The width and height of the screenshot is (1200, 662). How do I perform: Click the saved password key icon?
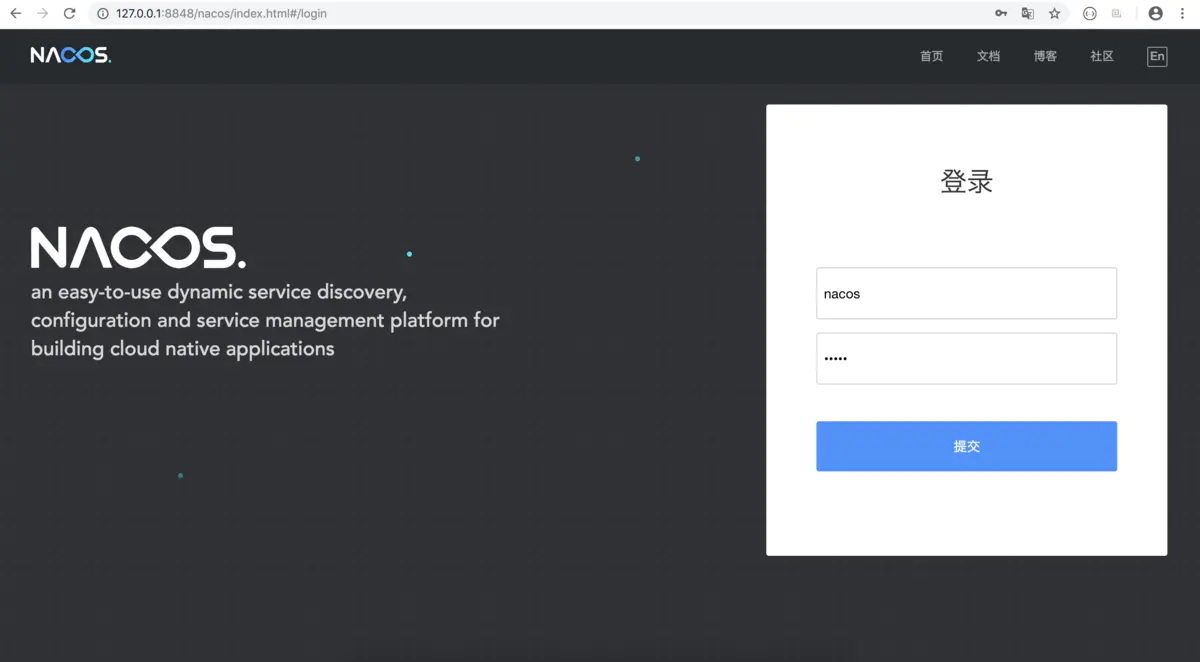1001,14
